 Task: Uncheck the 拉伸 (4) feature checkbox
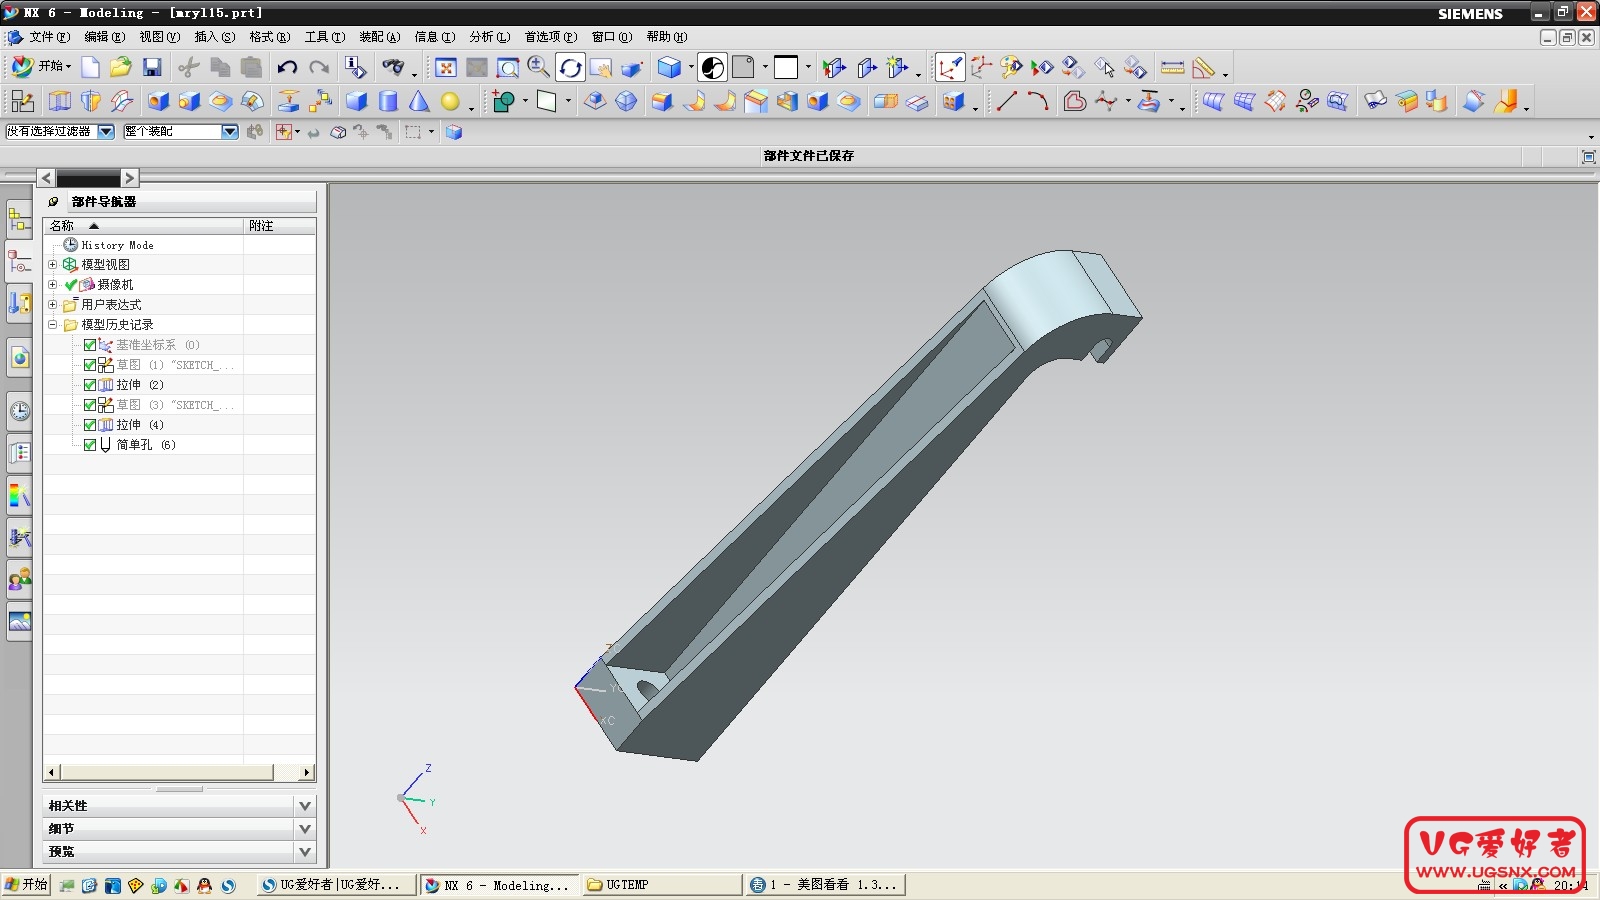[x=90, y=425]
